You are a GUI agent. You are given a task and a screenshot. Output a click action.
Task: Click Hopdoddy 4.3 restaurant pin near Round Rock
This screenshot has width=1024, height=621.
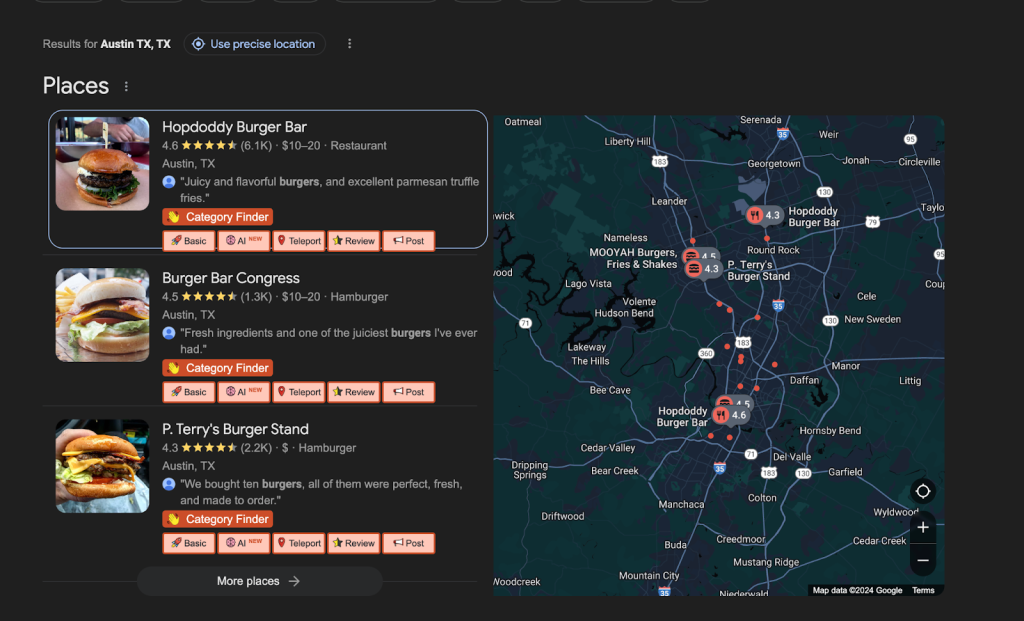click(x=764, y=215)
